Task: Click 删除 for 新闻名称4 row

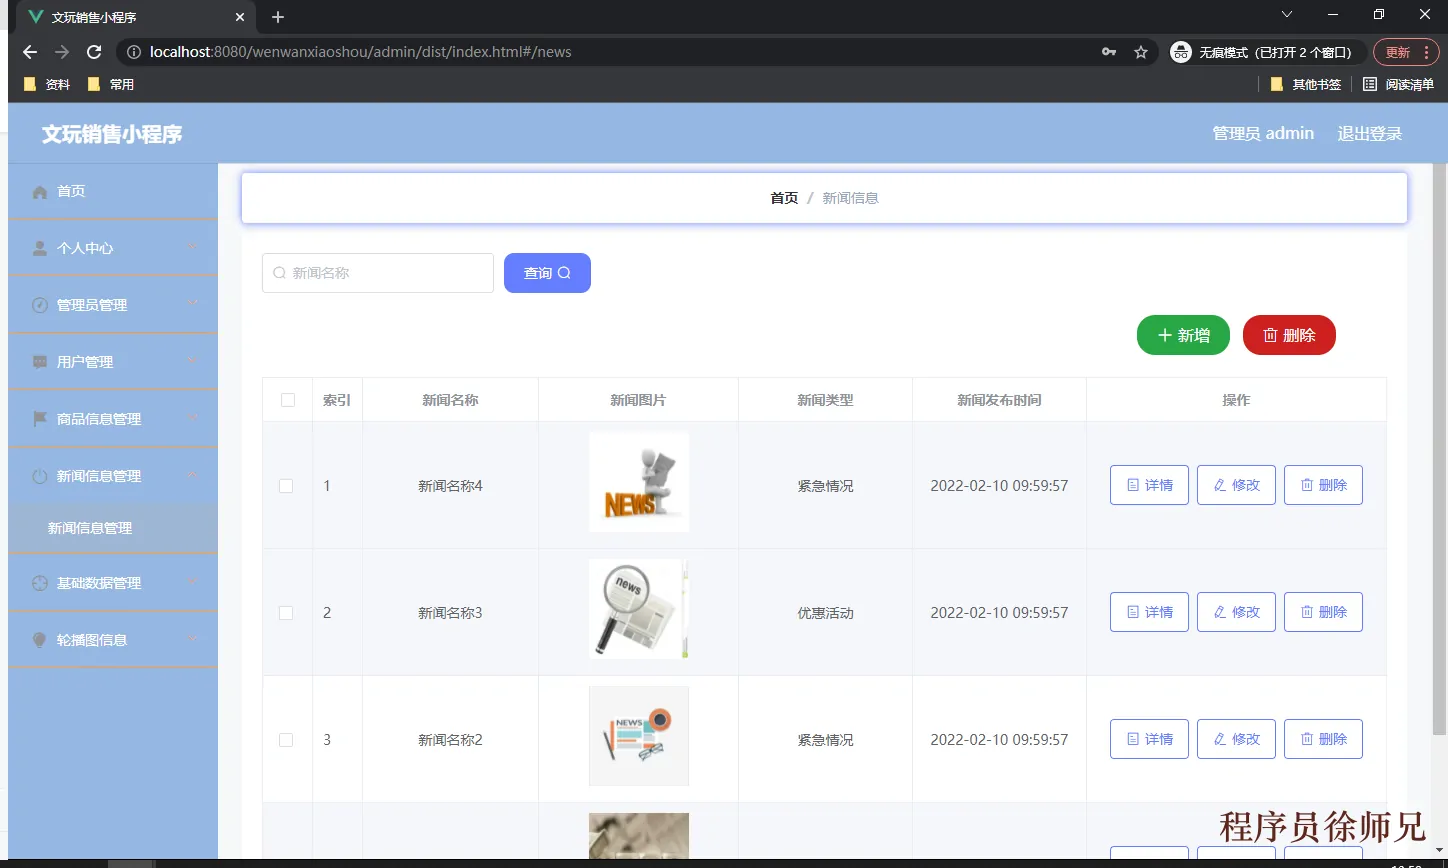Action: click(1323, 485)
